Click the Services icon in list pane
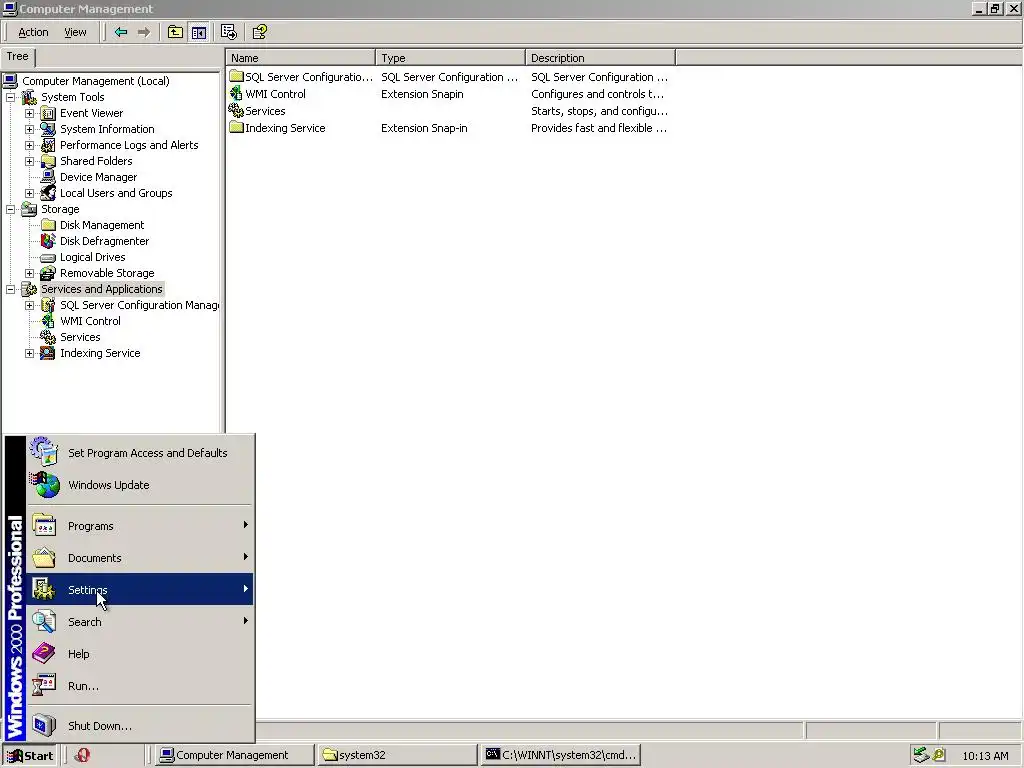Viewport: 1024px width, 768px height. click(x=236, y=111)
